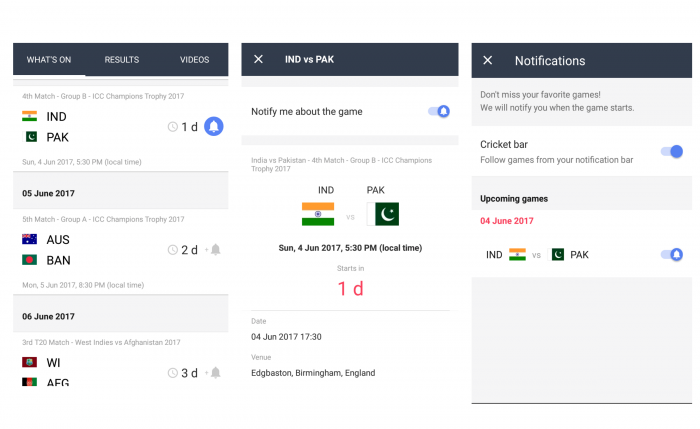This screenshot has width=700, height=429.
Task: Select the WHAT'S ON tab
Action: point(49,60)
